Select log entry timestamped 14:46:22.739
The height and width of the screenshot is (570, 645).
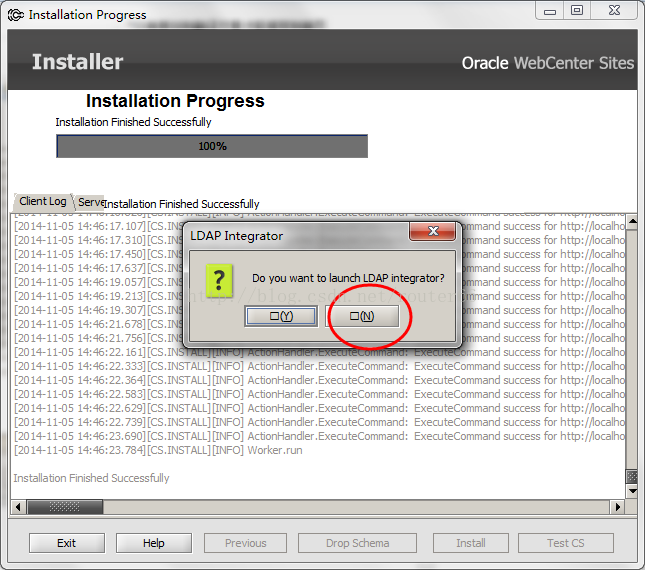click(x=320, y=422)
